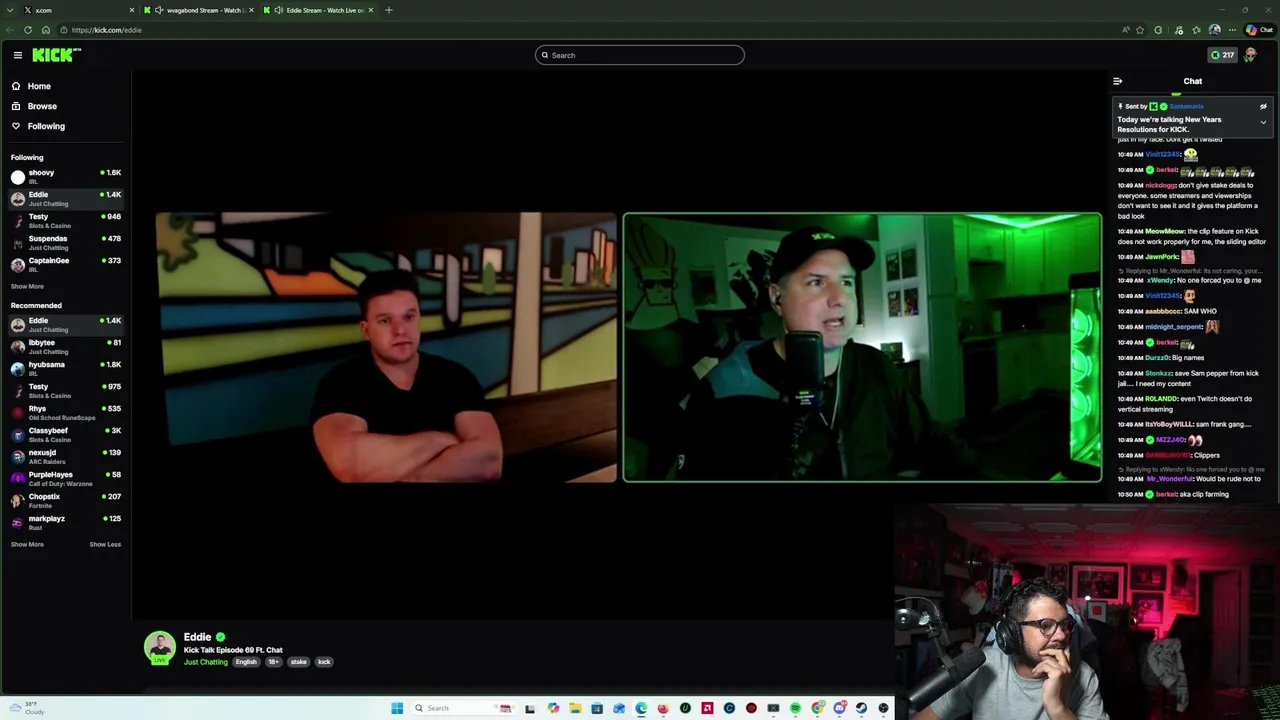Open Spotify from taskbar
This screenshot has width=1280, height=720.
coord(795,708)
